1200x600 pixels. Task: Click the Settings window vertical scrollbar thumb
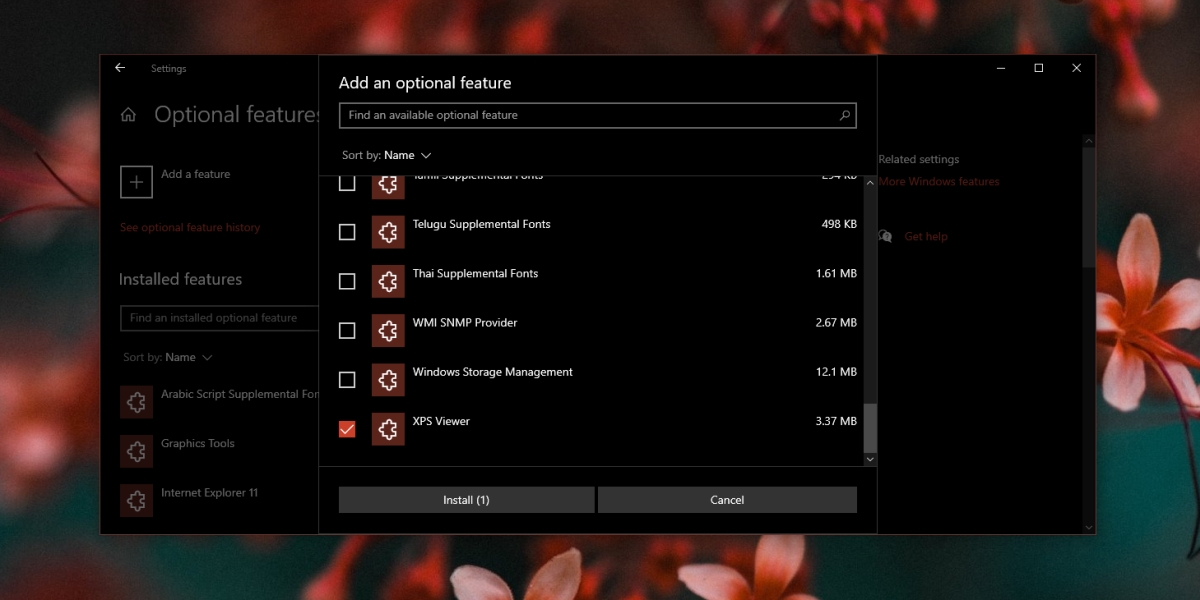(x=1089, y=207)
